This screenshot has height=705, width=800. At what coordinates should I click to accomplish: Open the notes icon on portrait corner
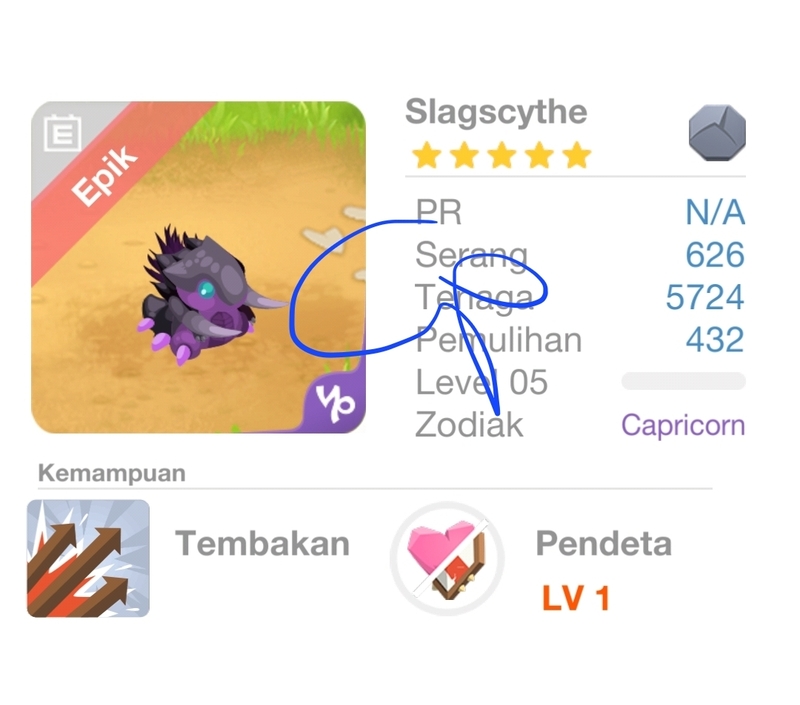[x=63, y=133]
